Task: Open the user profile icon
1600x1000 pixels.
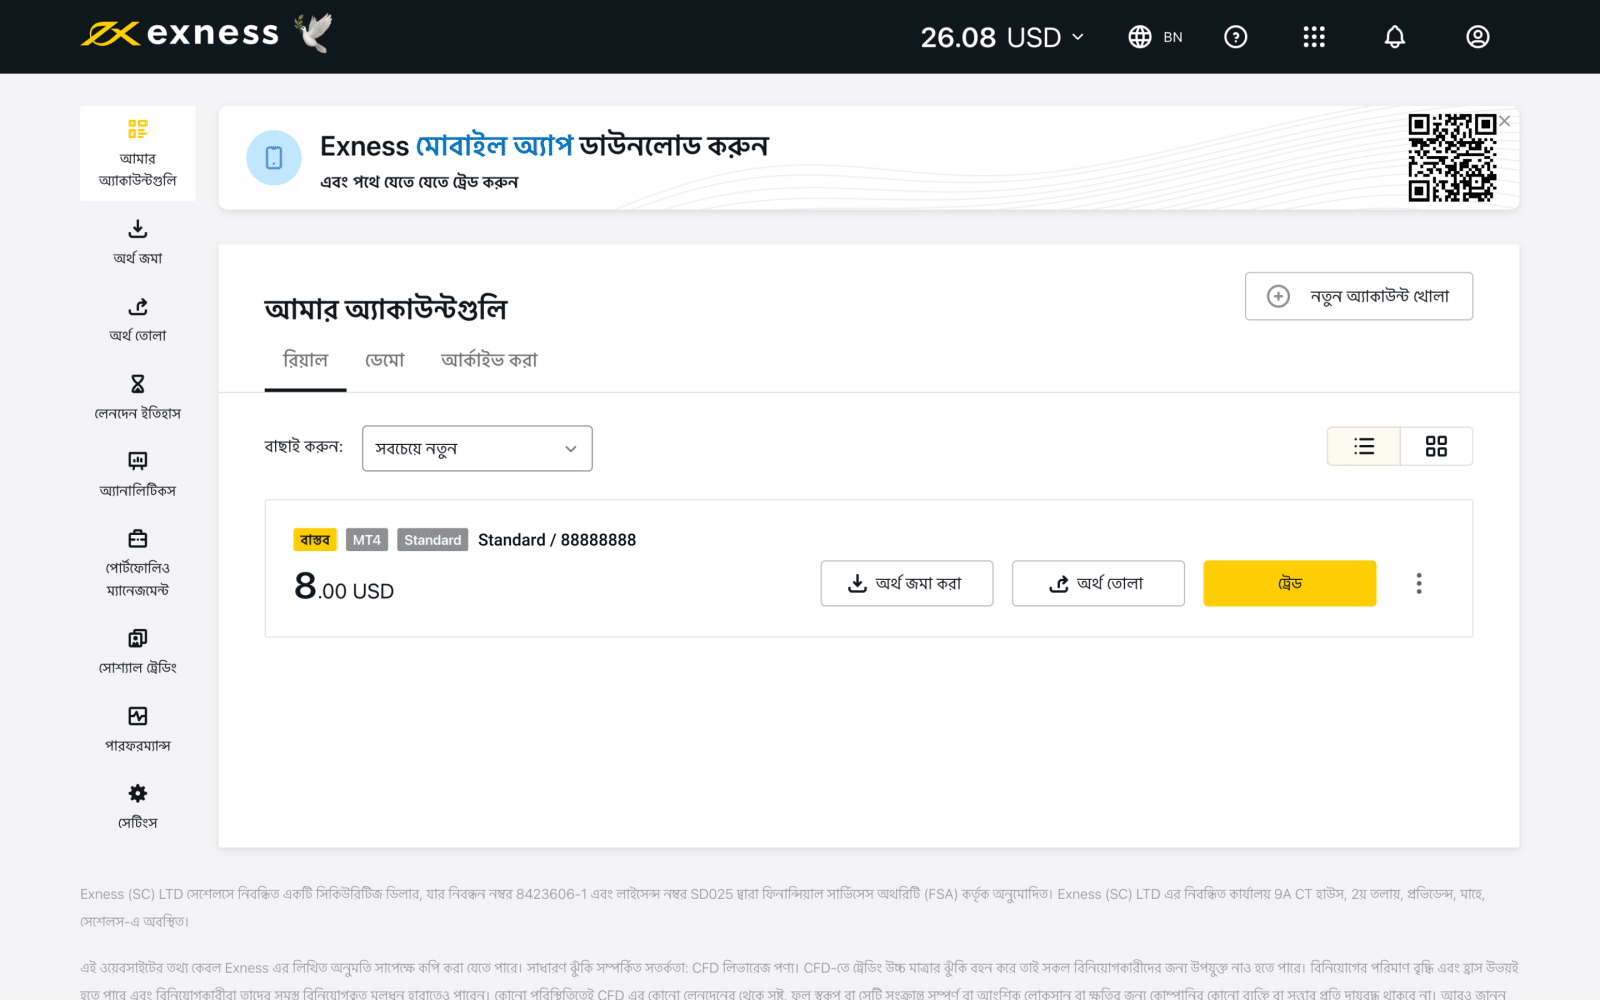Action: pos(1478,37)
